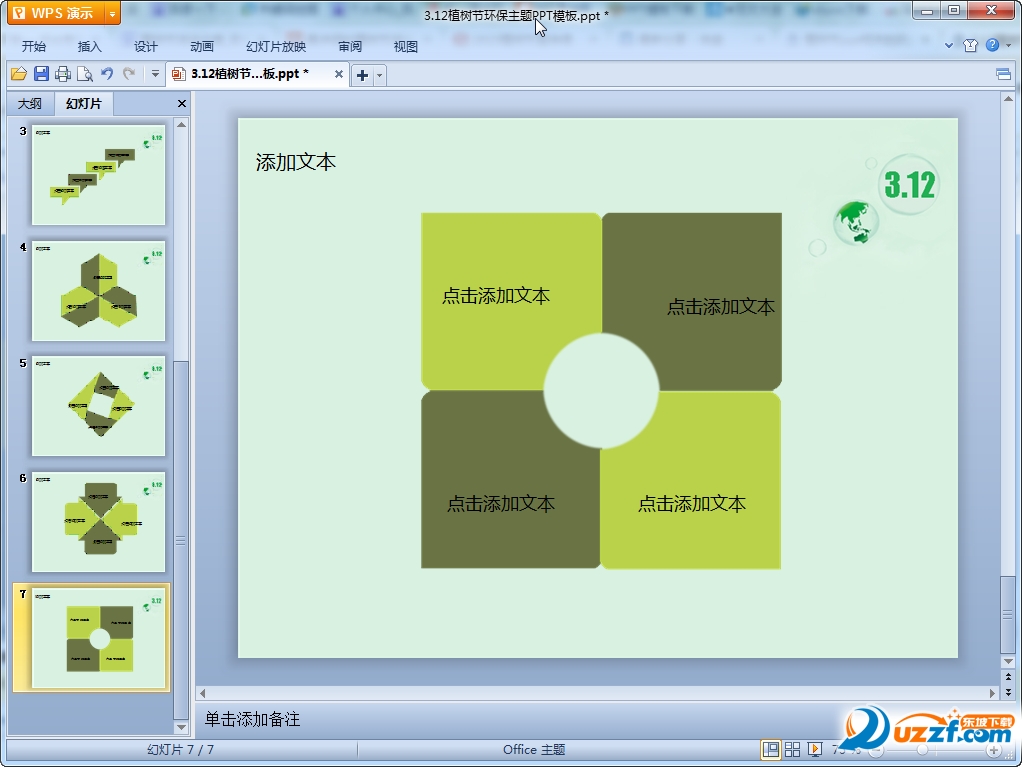Click the bottom-right light green box text

coord(692,503)
